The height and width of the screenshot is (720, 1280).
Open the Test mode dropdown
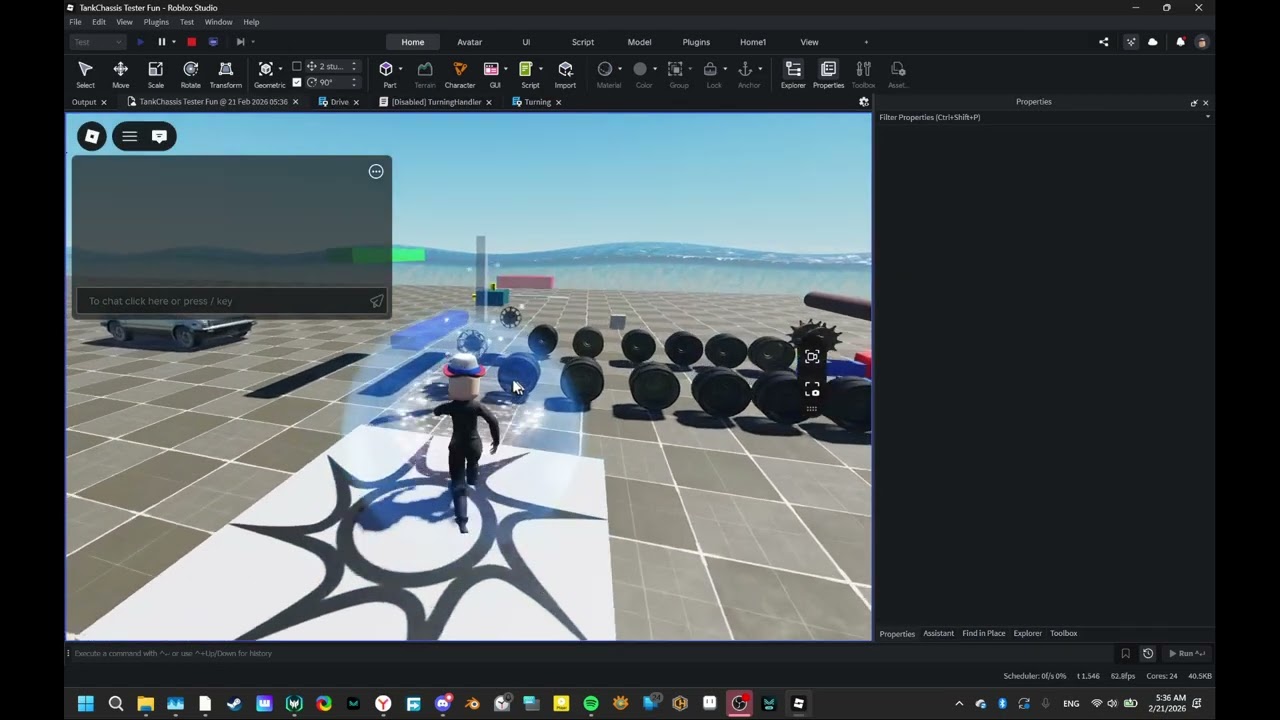click(97, 42)
